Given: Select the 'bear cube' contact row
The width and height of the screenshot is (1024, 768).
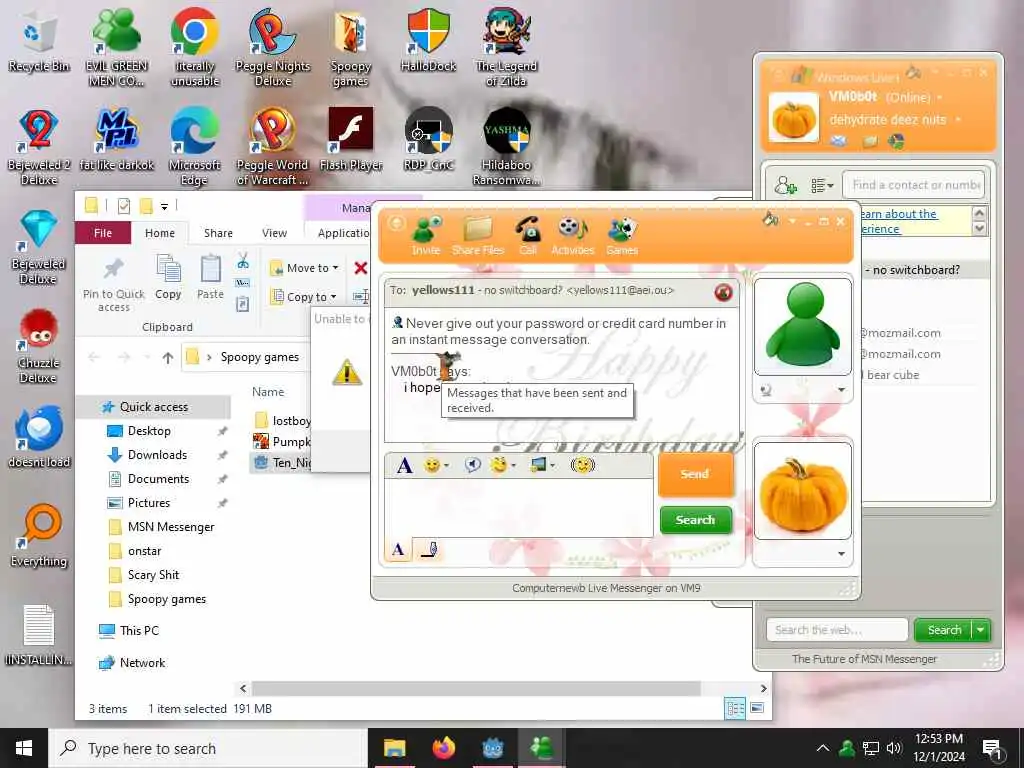Looking at the screenshot, I should pos(924,375).
